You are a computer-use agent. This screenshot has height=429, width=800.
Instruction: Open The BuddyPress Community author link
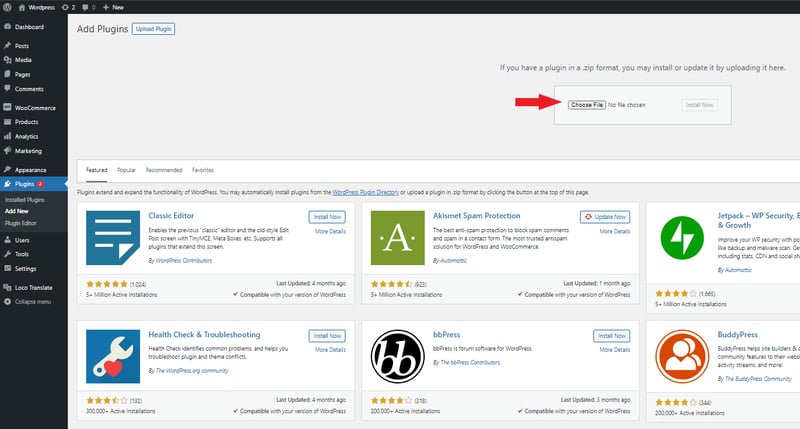(x=758, y=379)
